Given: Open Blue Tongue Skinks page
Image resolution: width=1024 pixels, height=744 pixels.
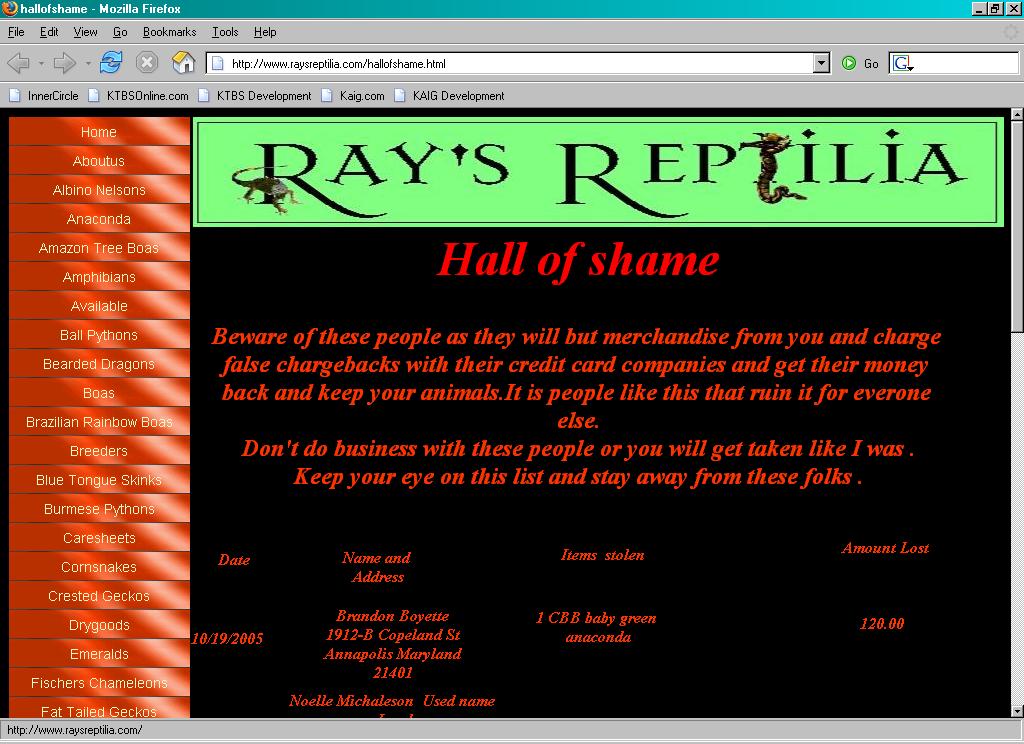Looking at the screenshot, I should pyautogui.click(x=99, y=479).
